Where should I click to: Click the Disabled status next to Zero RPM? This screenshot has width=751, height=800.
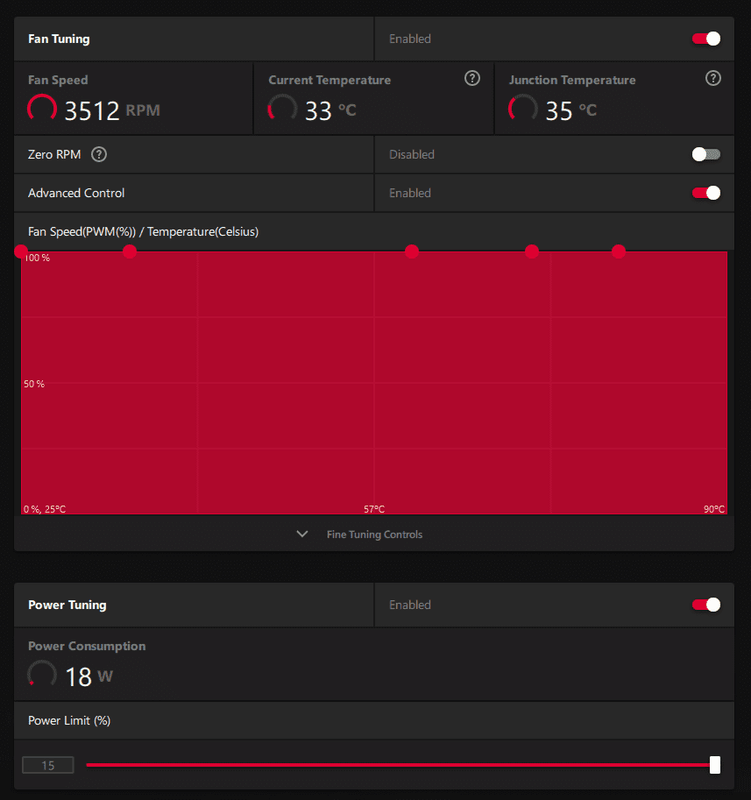click(x=412, y=155)
